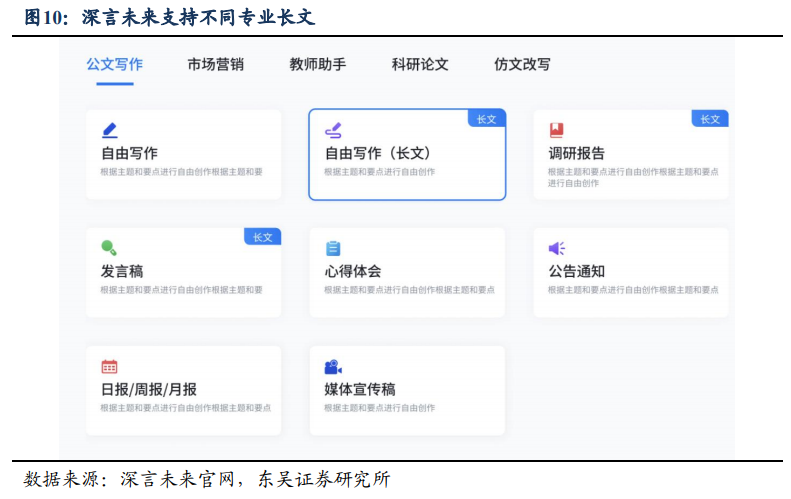Select the 自由写作（长文）card title
791x499 pixels.
click(378, 153)
